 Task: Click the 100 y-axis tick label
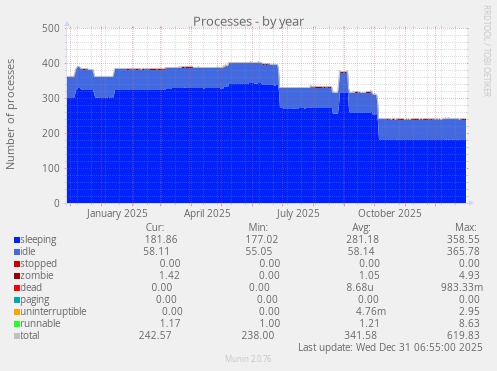coord(51,168)
